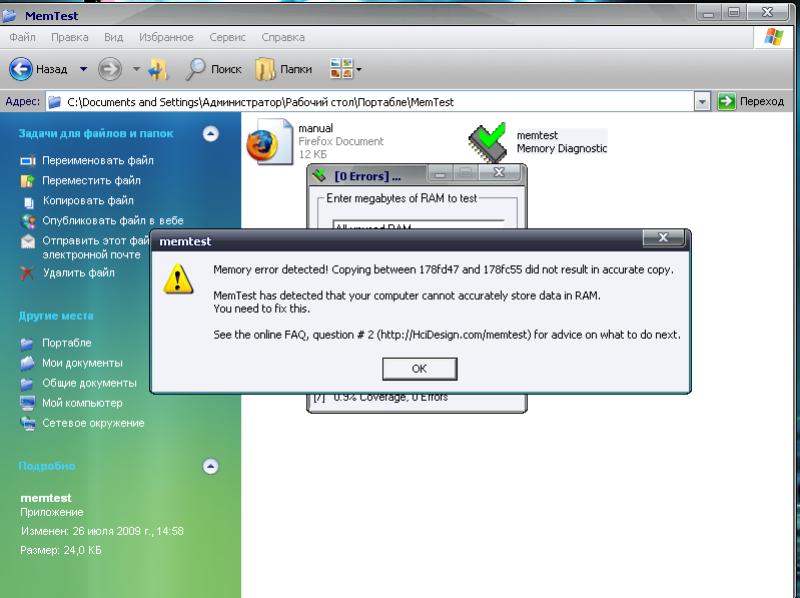Click the Up folder icon in toolbar
Viewport: 800px width, 598px height.
[158, 69]
